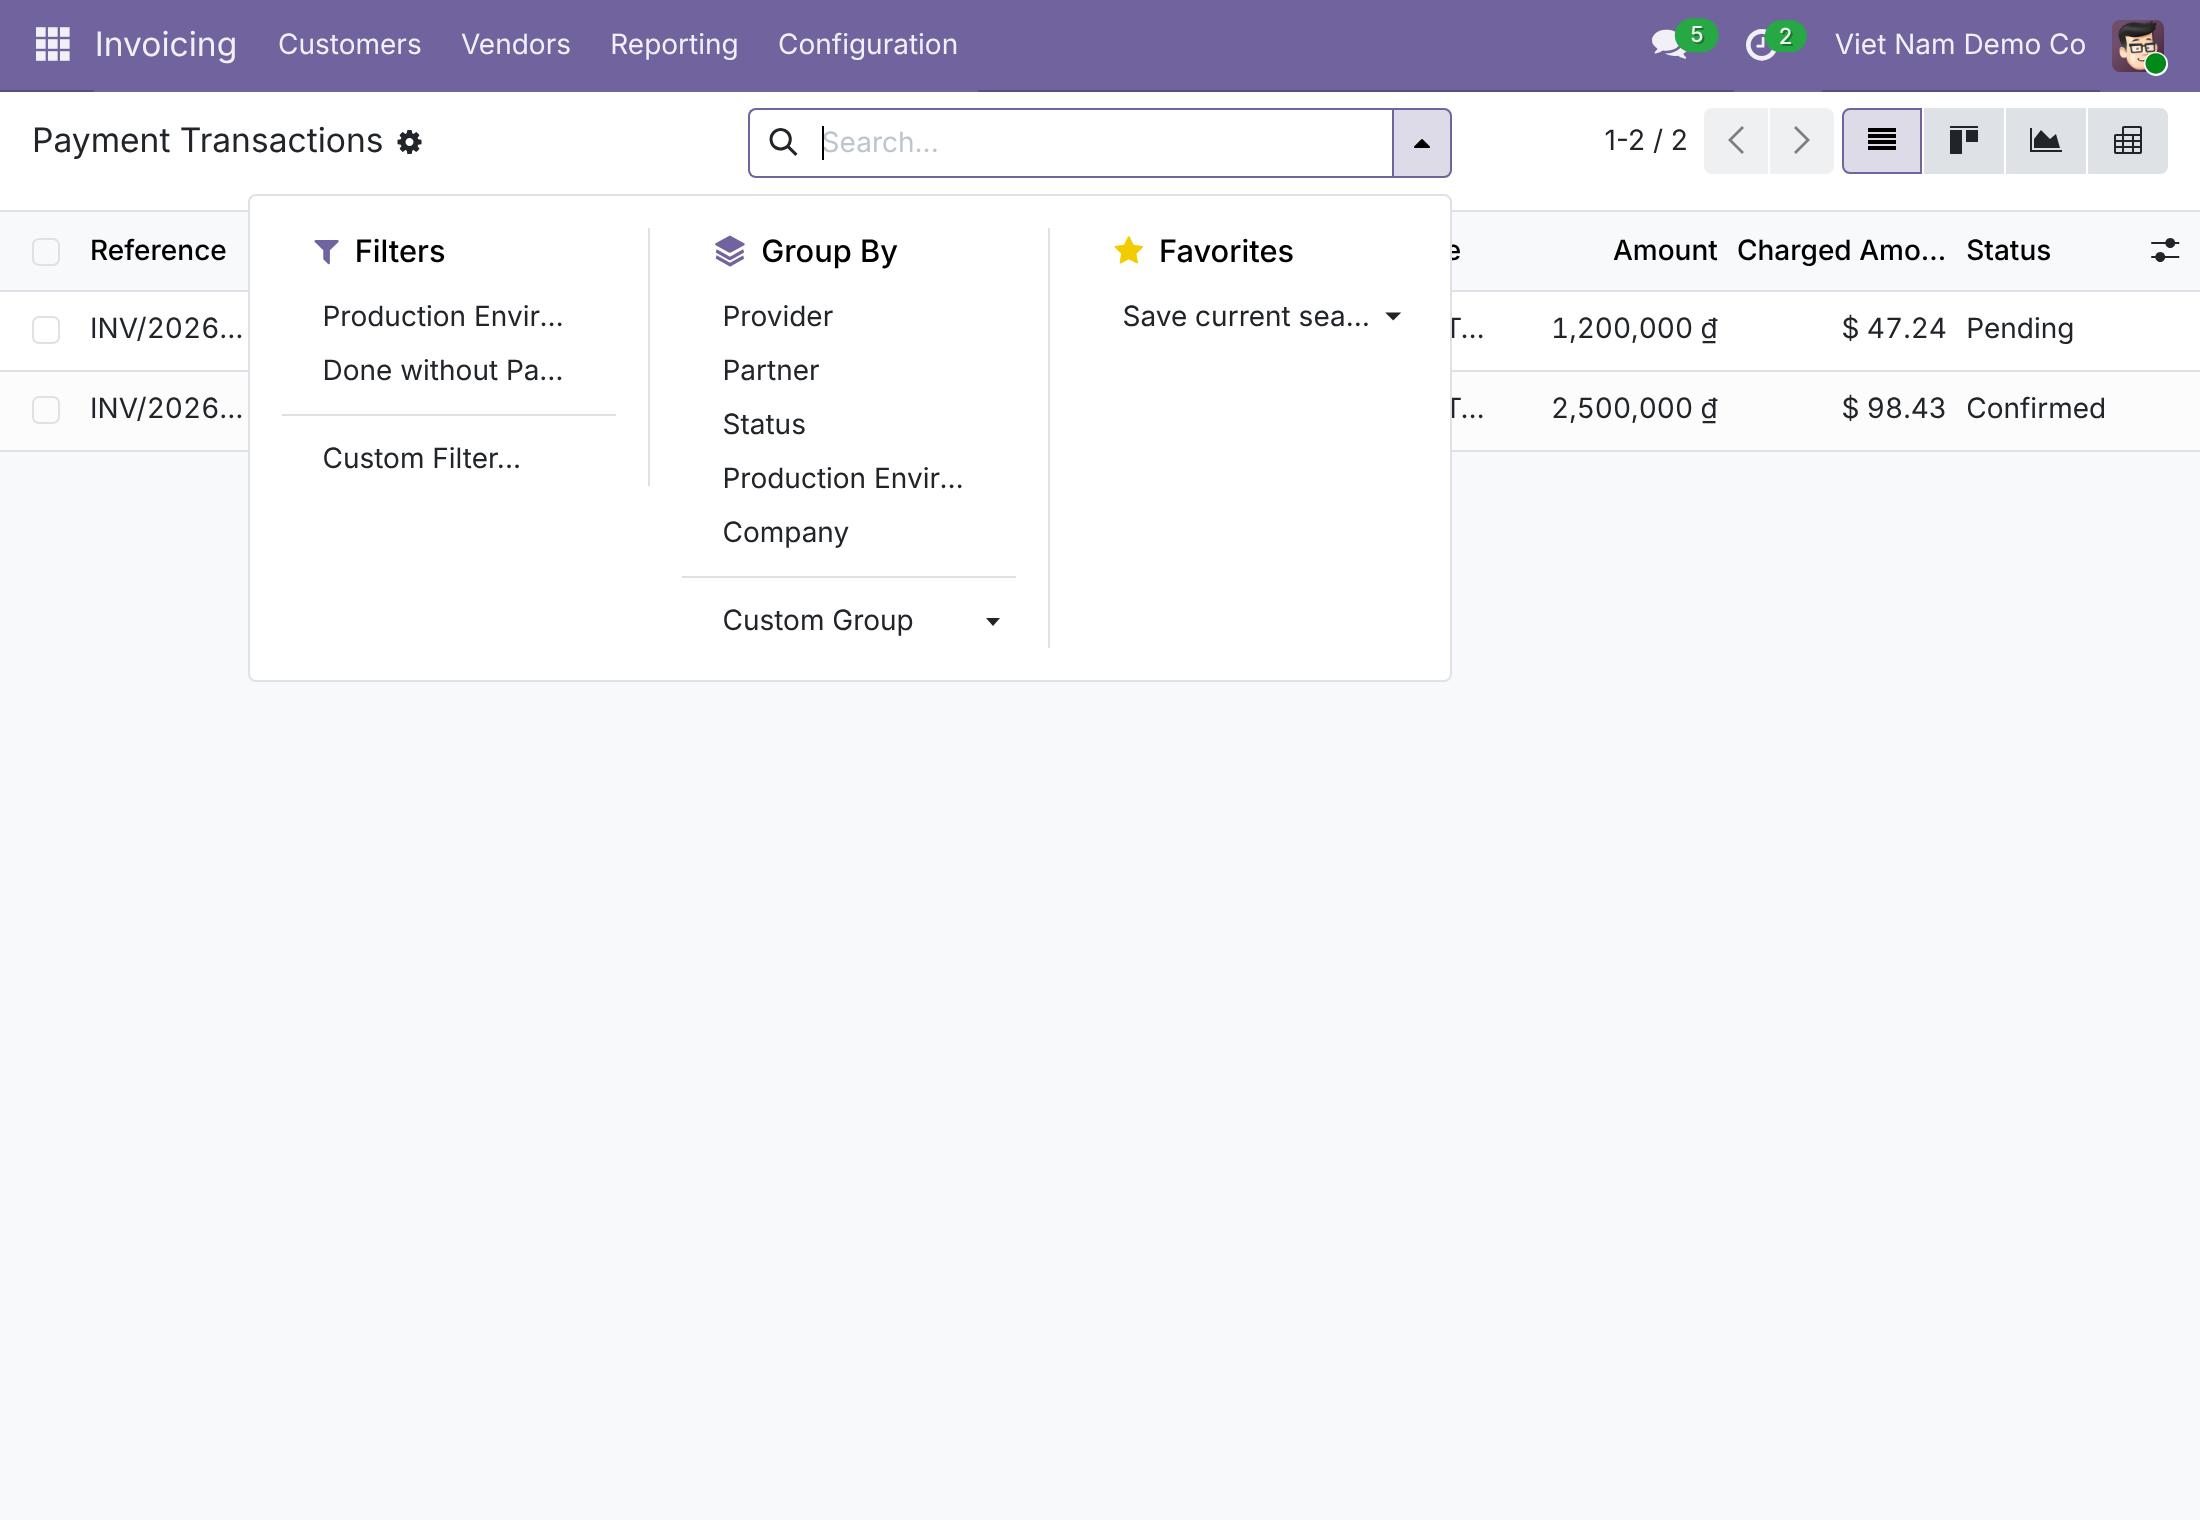Open the conversations message icon
The image size is (2200, 1520).
tap(1669, 44)
